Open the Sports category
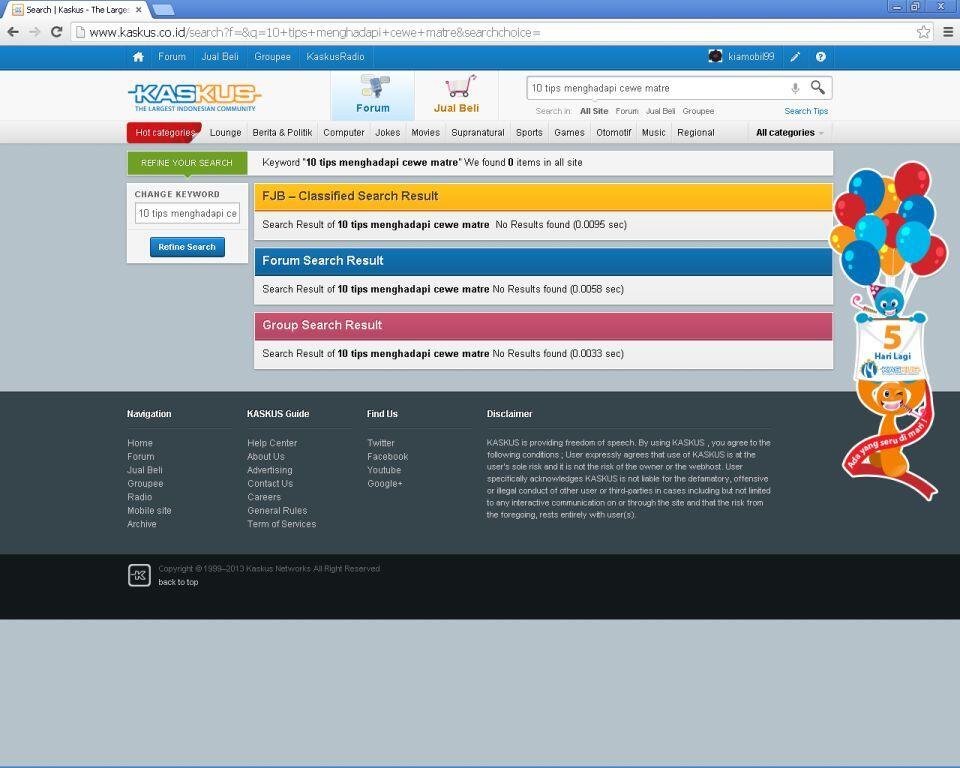The height and width of the screenshot is (768, 960). click(529, 133)
